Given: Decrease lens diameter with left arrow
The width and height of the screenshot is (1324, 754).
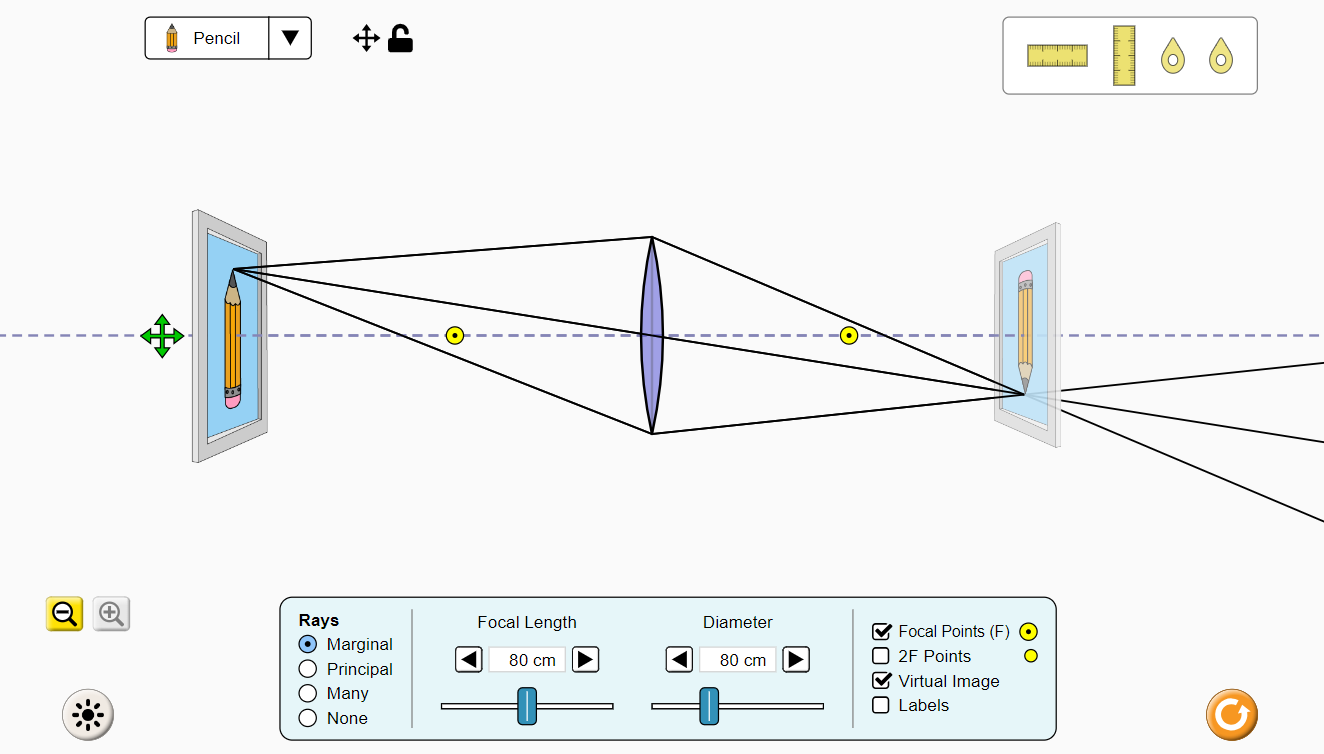Looking at the screenshot, I should click(679, 660).
